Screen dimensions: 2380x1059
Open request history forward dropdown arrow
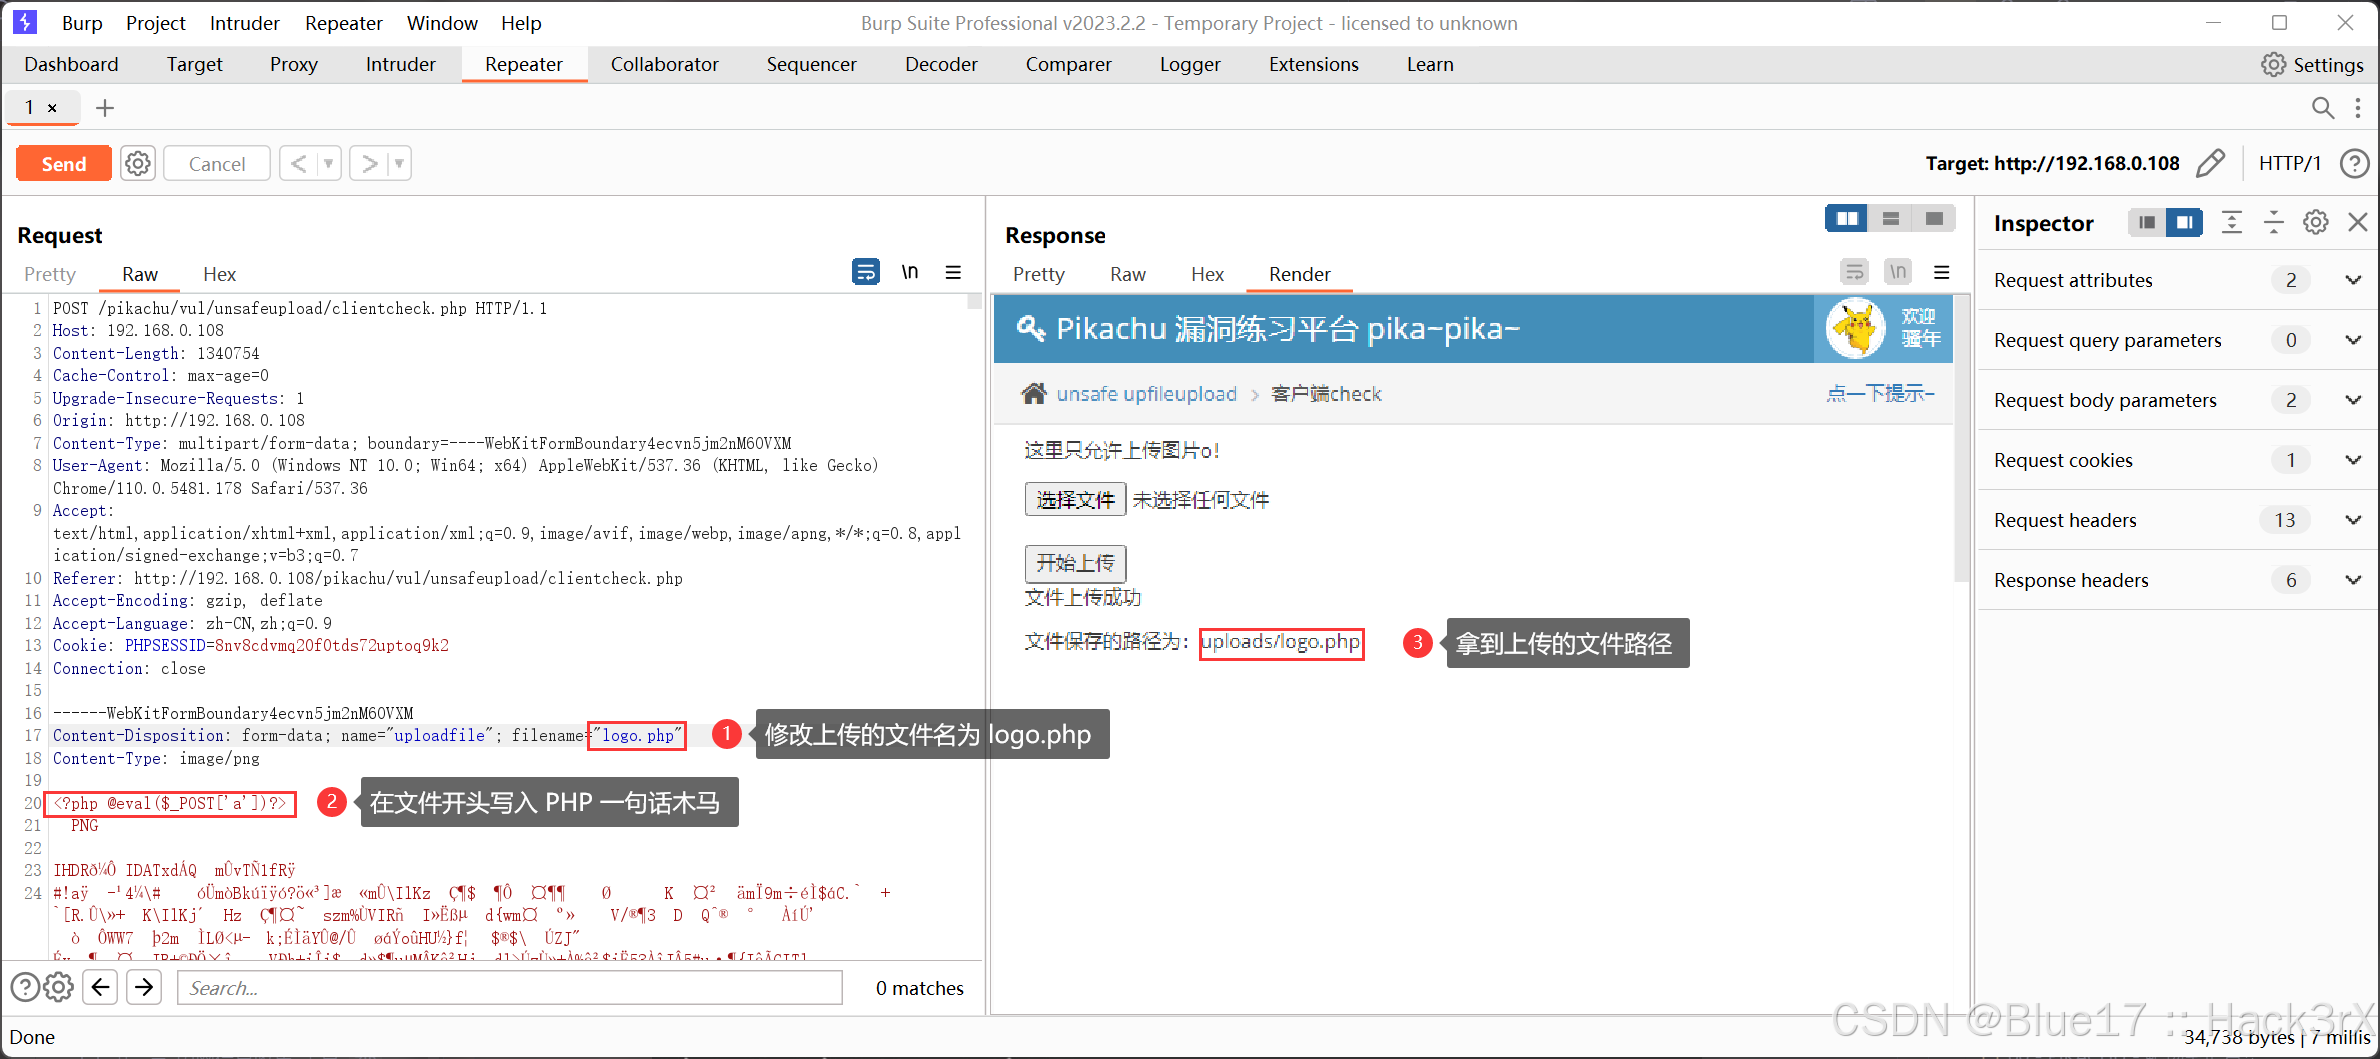coord(399,163)
